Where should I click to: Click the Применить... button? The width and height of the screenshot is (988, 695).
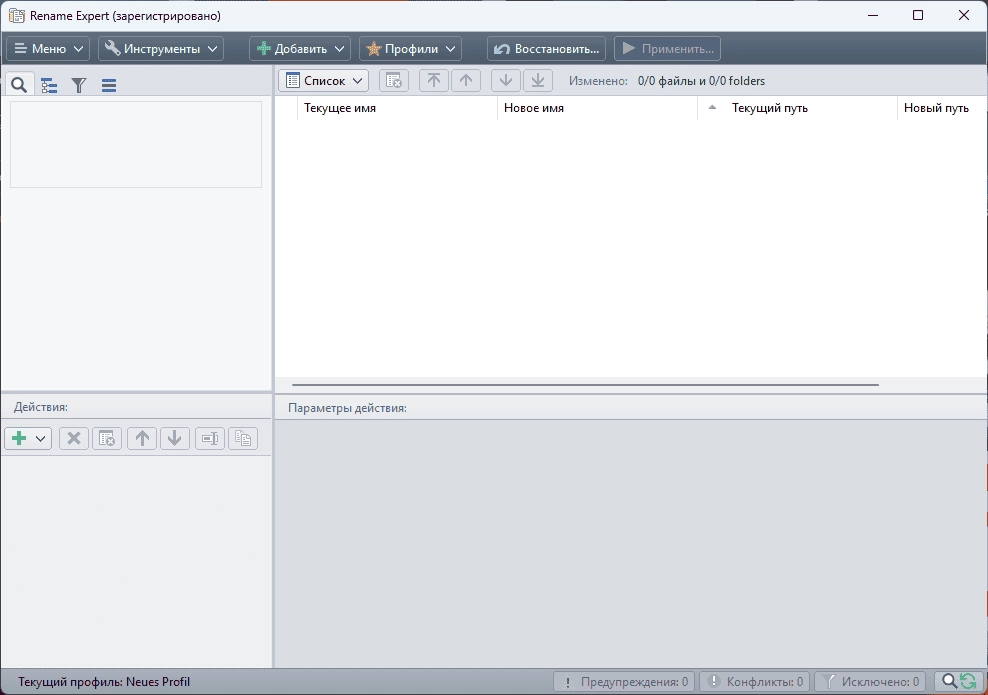click(667, 49)
